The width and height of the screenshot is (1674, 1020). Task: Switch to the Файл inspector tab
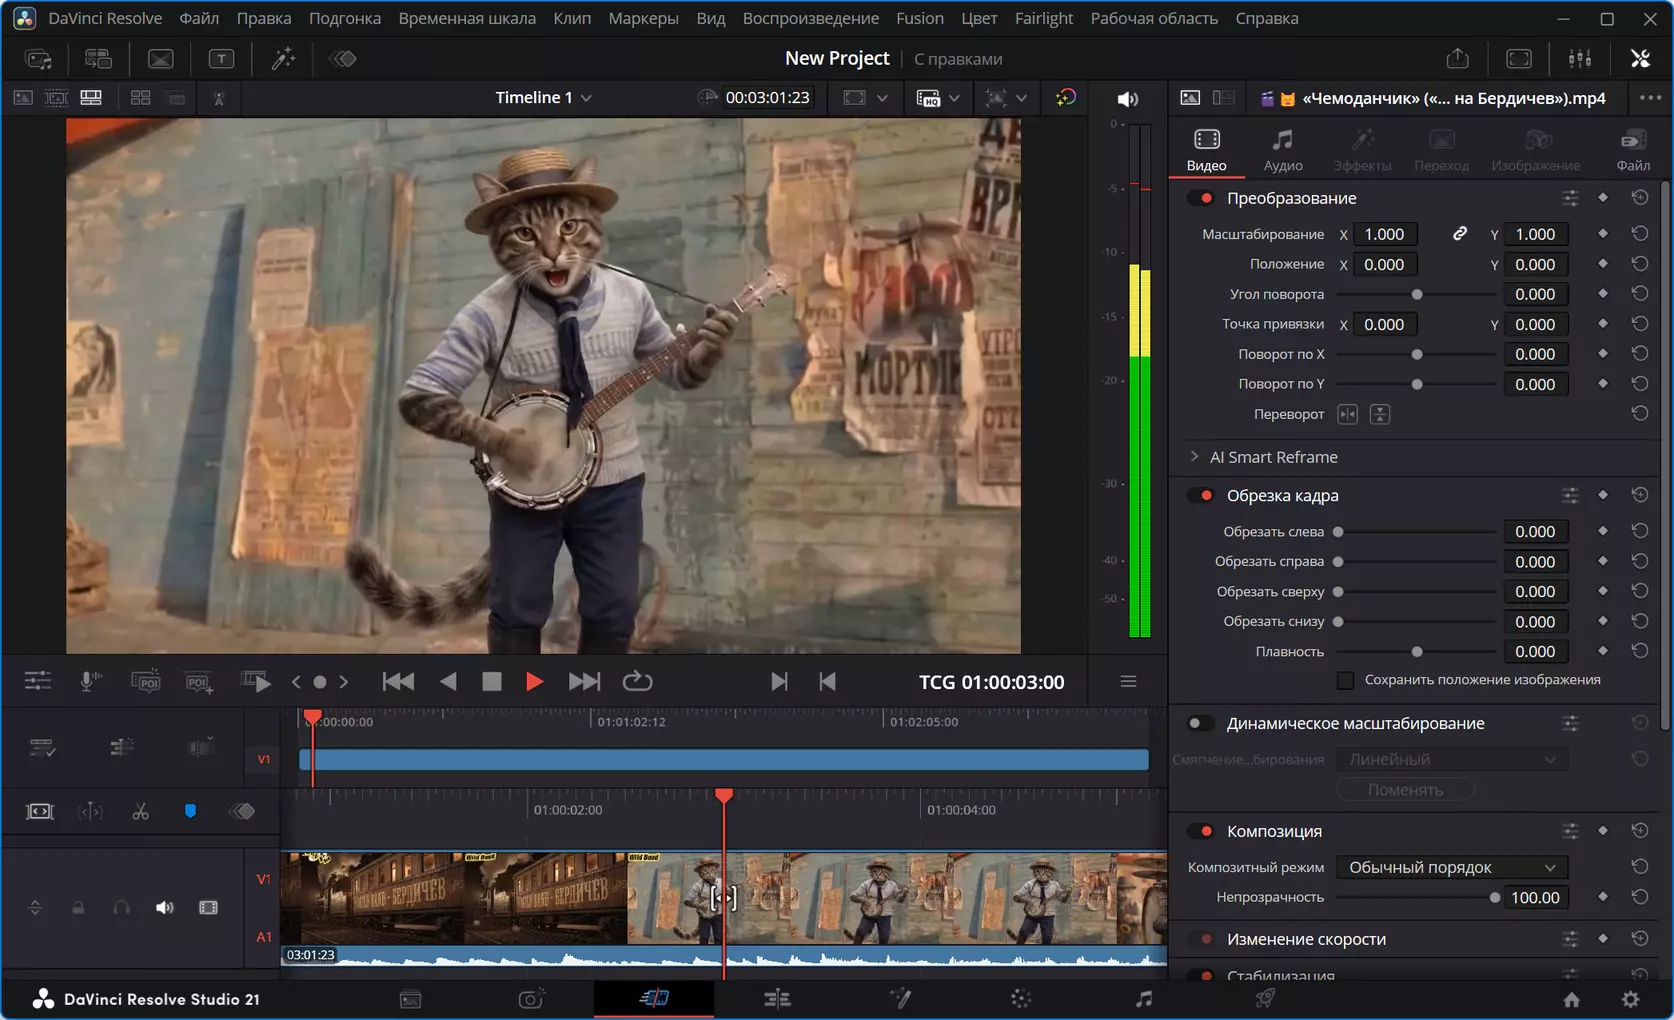pos(1633,150)
